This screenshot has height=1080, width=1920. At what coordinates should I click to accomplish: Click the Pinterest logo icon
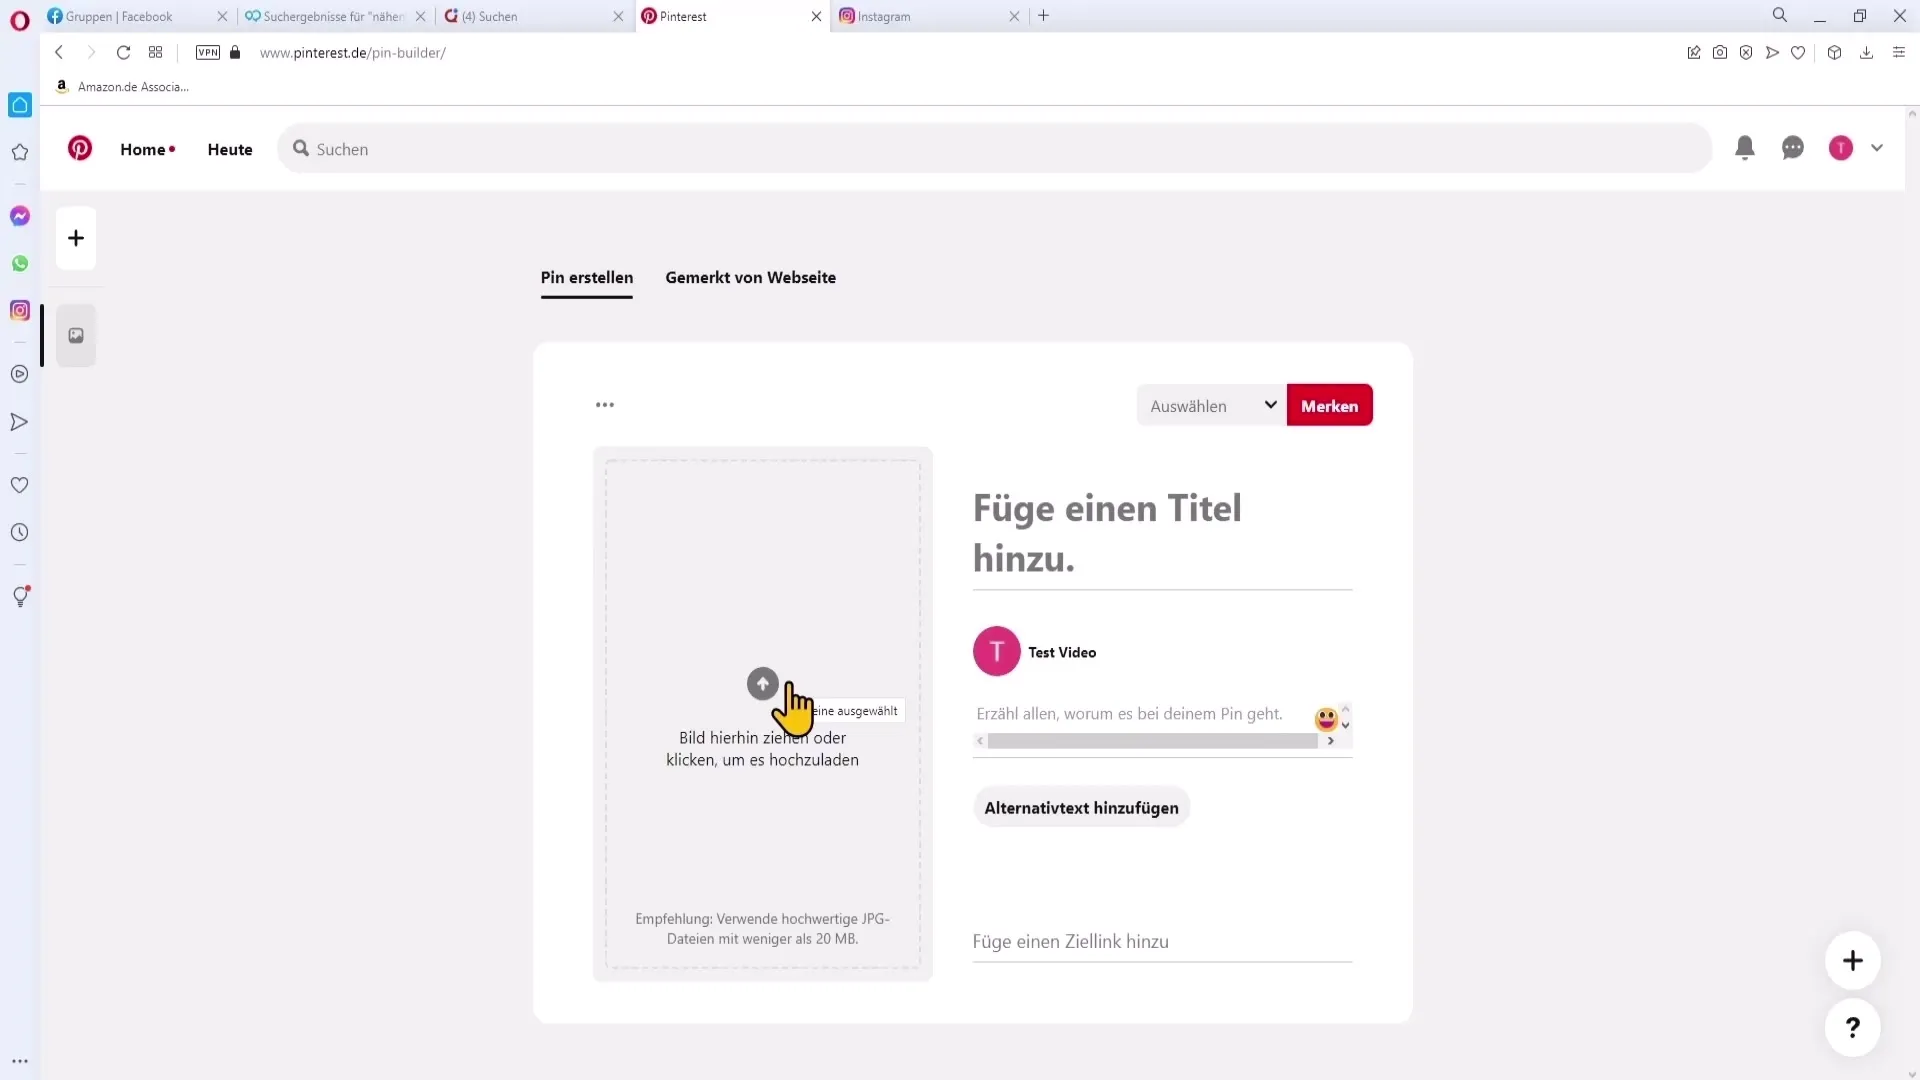point(80,149)
